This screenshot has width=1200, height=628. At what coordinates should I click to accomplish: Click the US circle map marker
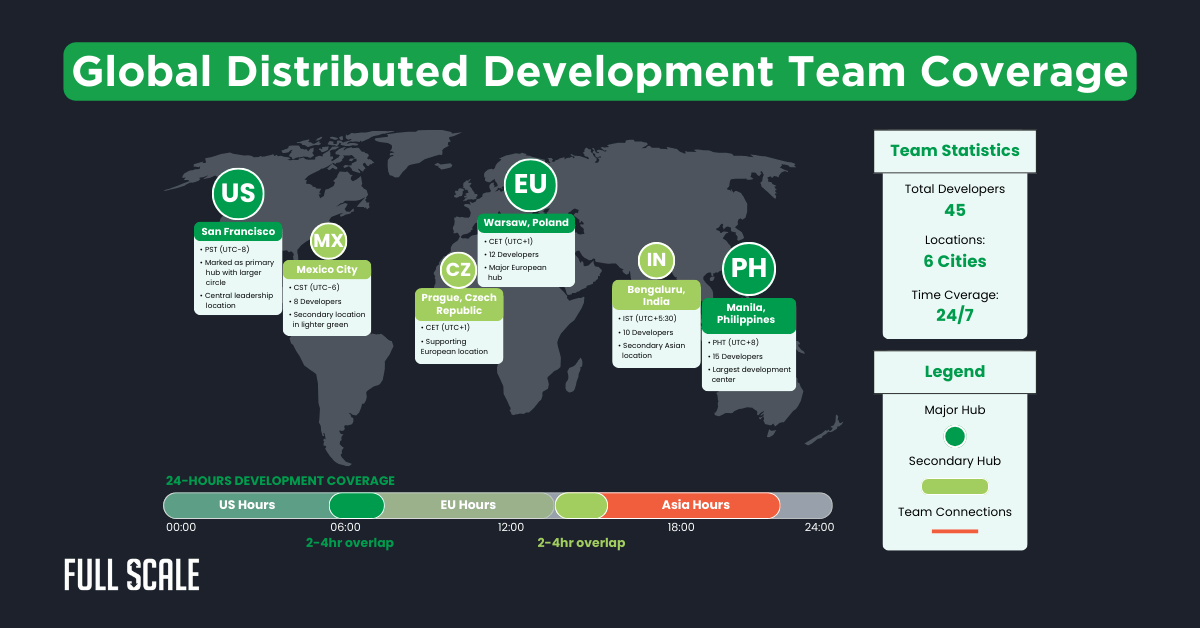[x=238, y=194]
